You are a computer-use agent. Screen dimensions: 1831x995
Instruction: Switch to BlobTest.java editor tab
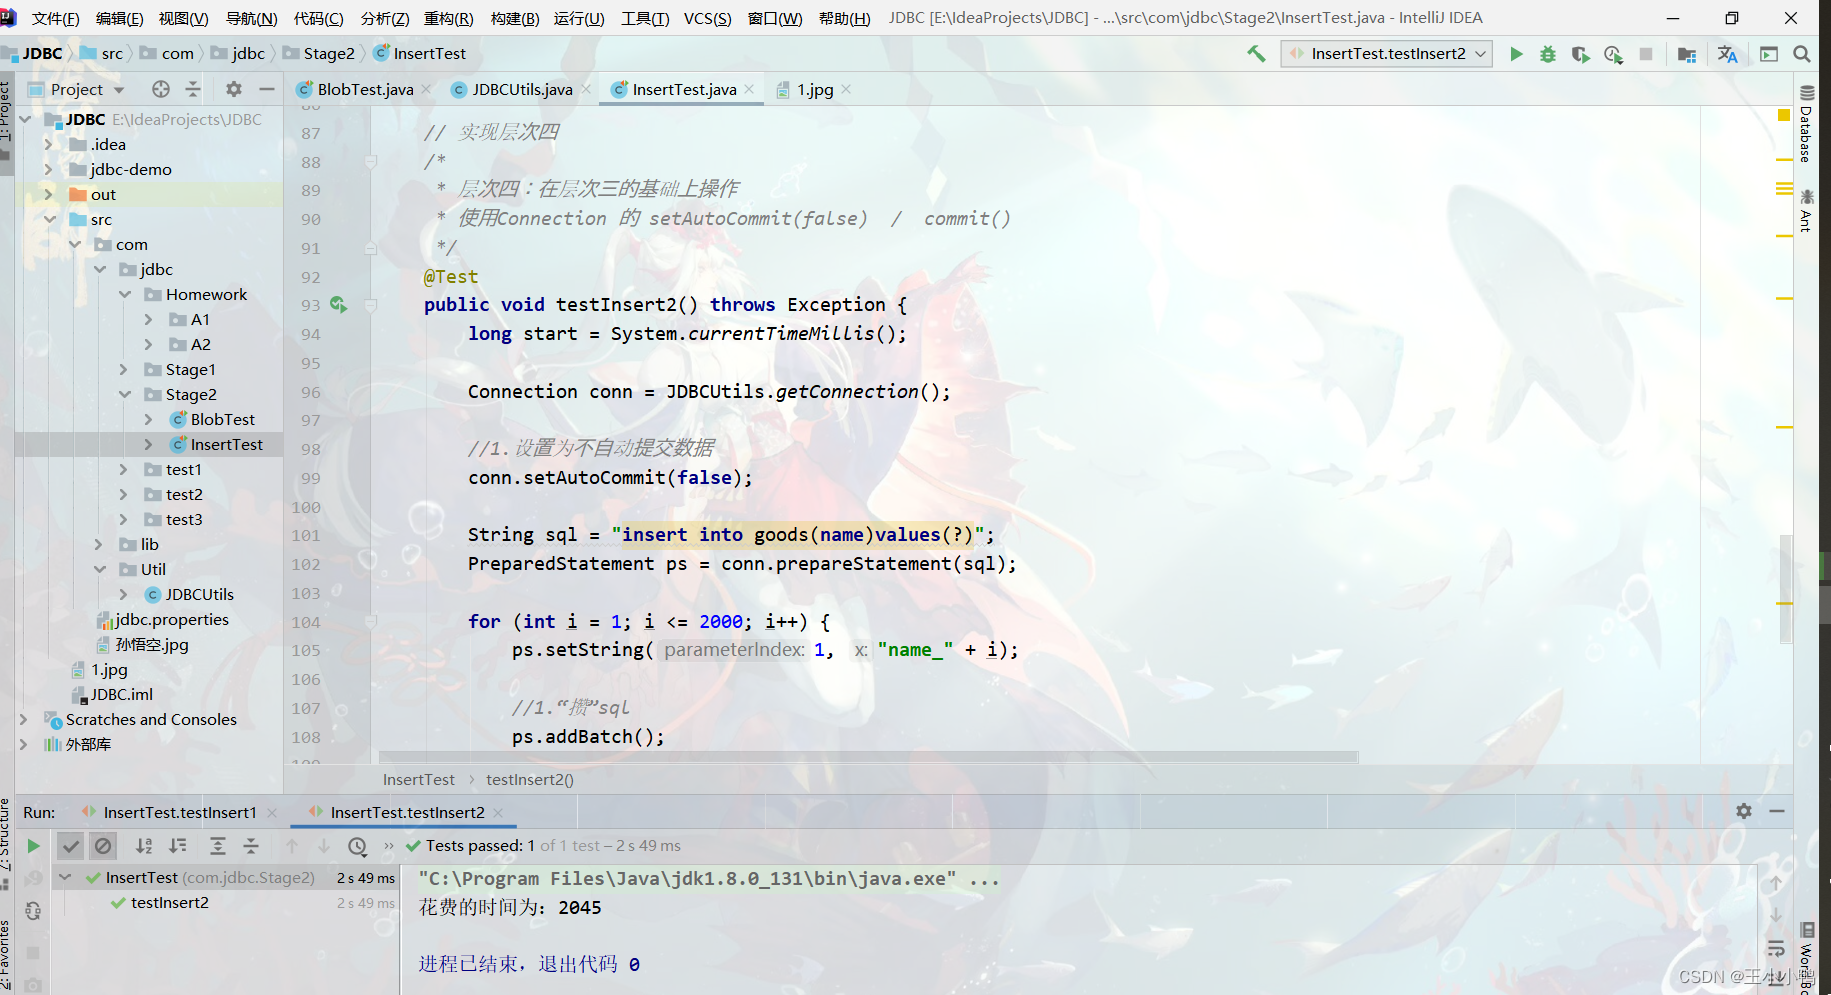click(365, 89)
